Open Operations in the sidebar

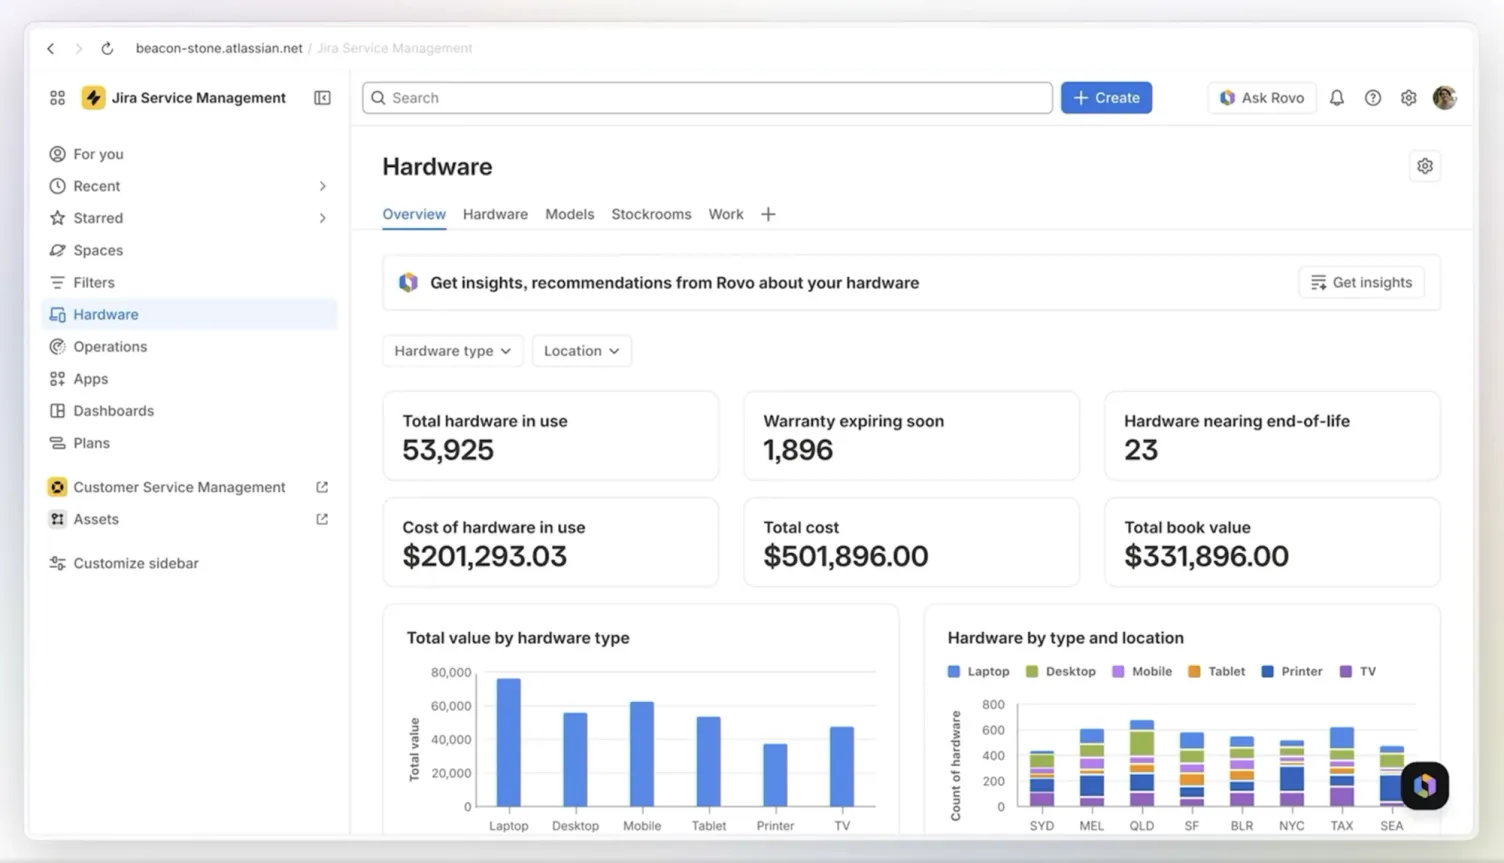[190, 347]
